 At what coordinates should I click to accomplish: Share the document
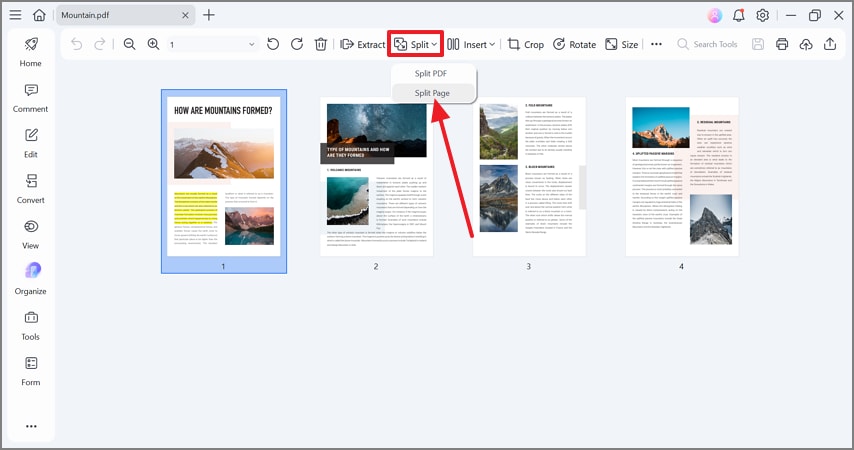(x=829, y=44)
